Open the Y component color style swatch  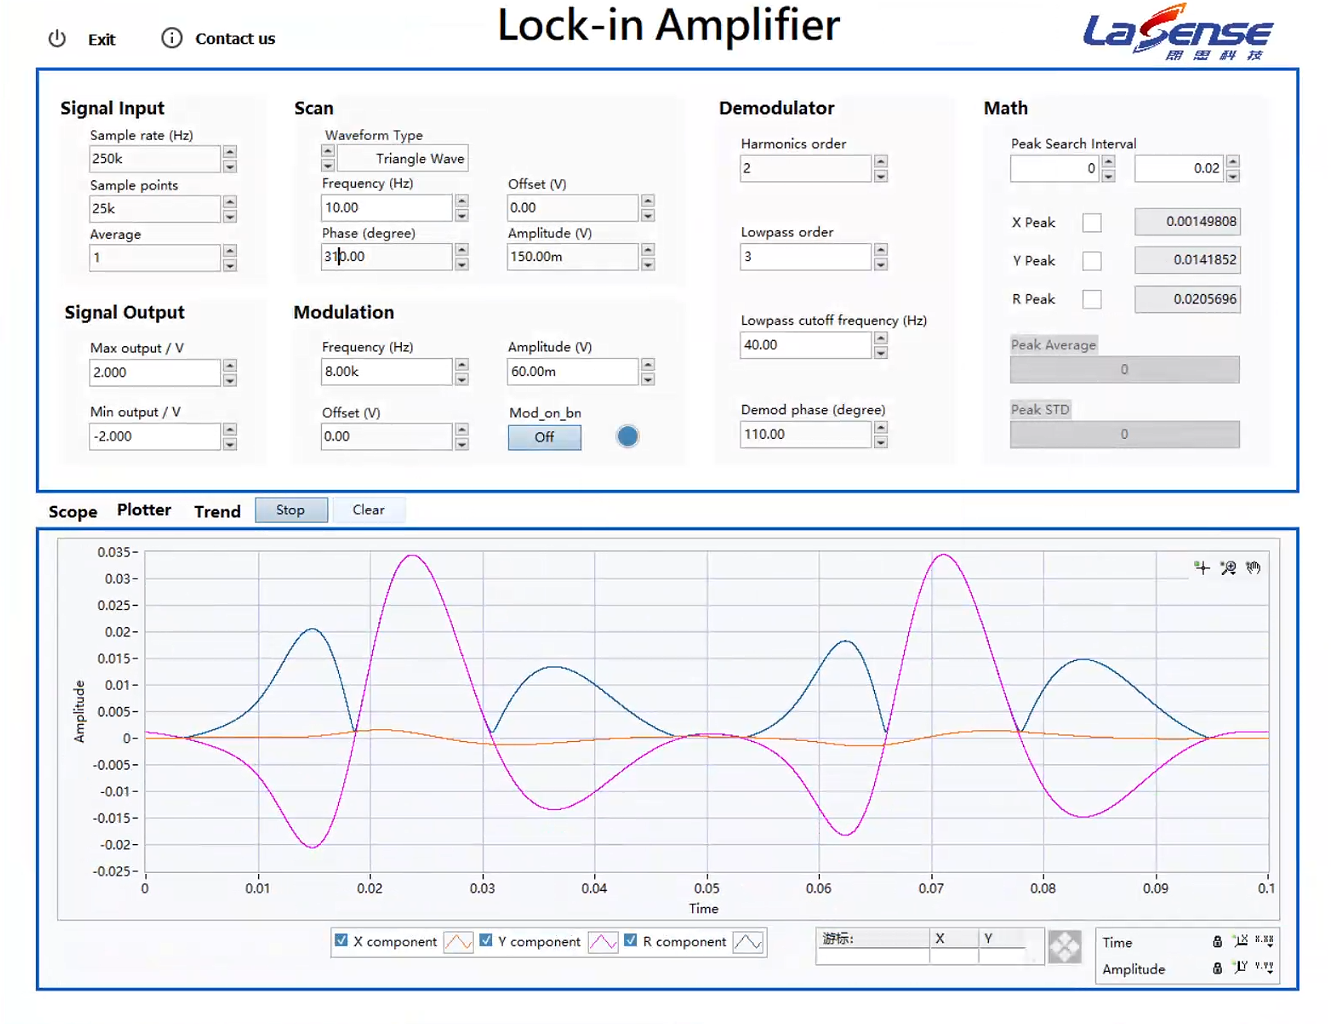click(603, 942)
